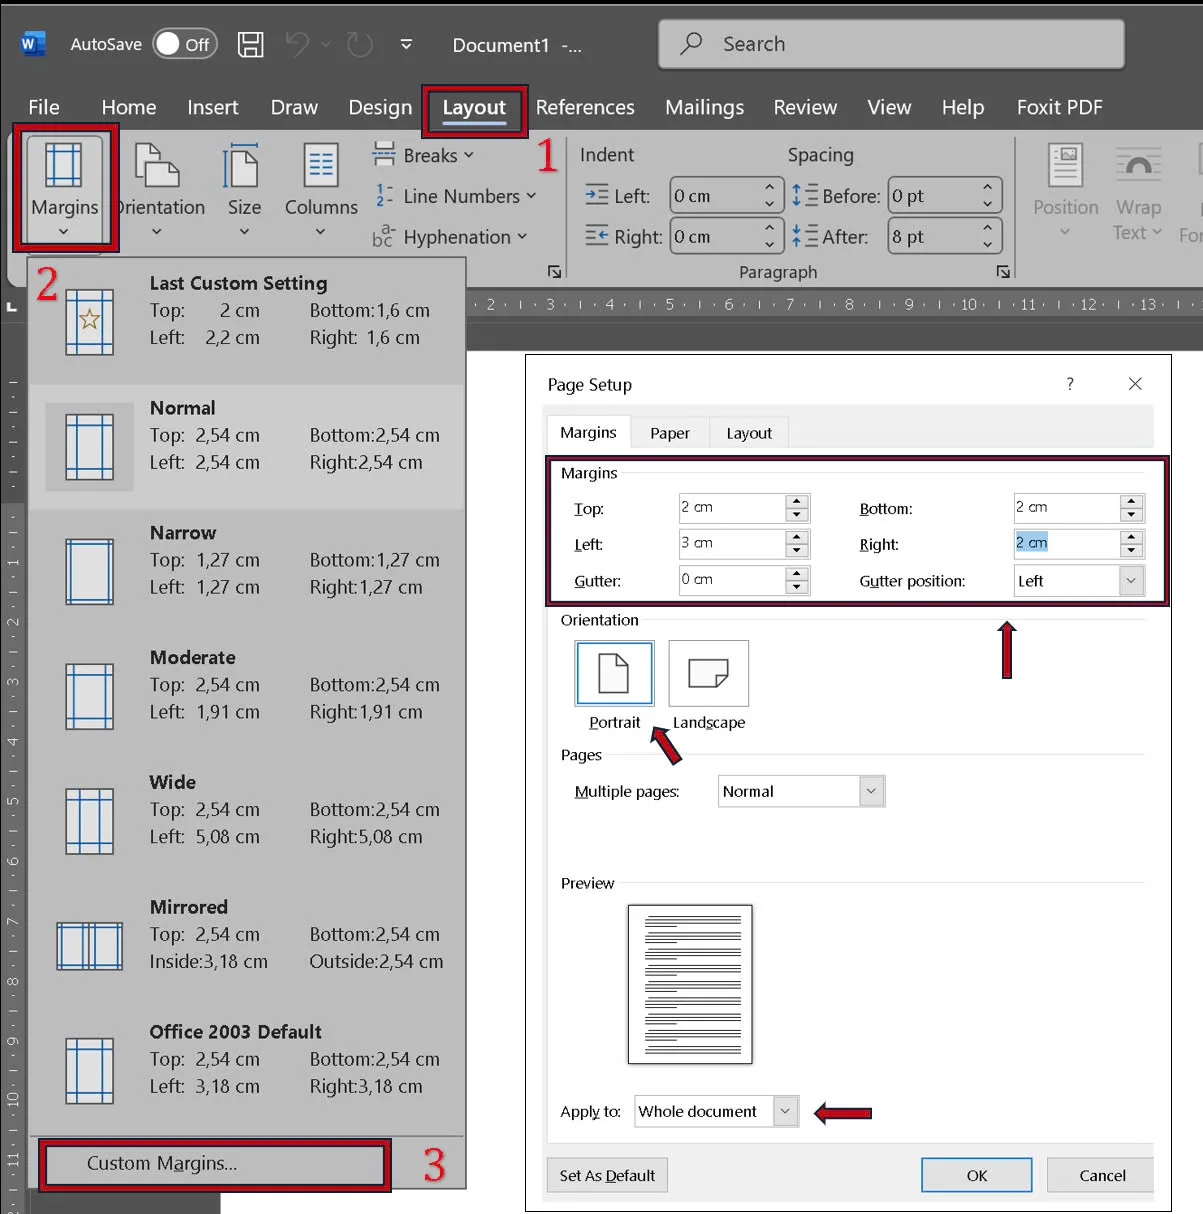Open the Apply to dropdown

click(717, 1111)
